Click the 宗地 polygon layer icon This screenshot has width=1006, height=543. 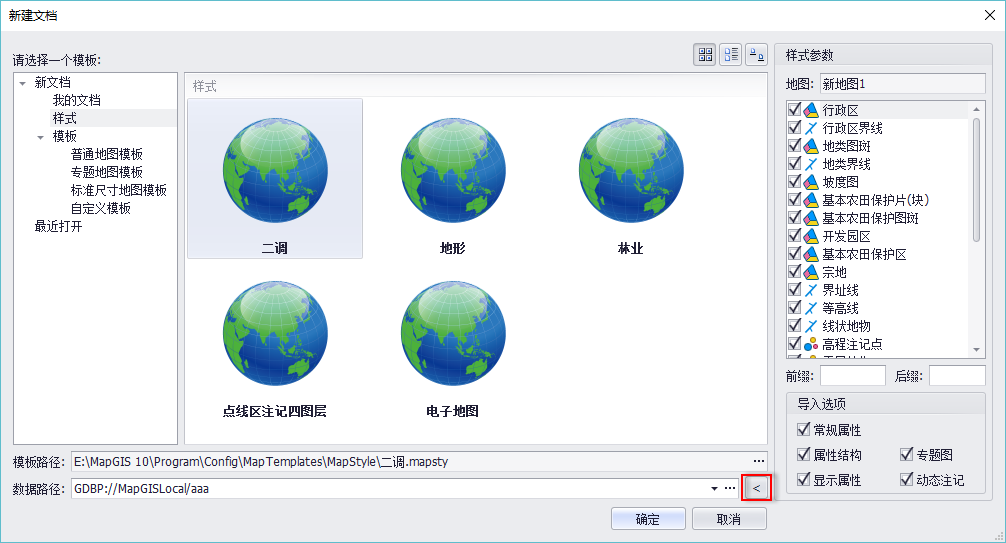tap(811, 272)
